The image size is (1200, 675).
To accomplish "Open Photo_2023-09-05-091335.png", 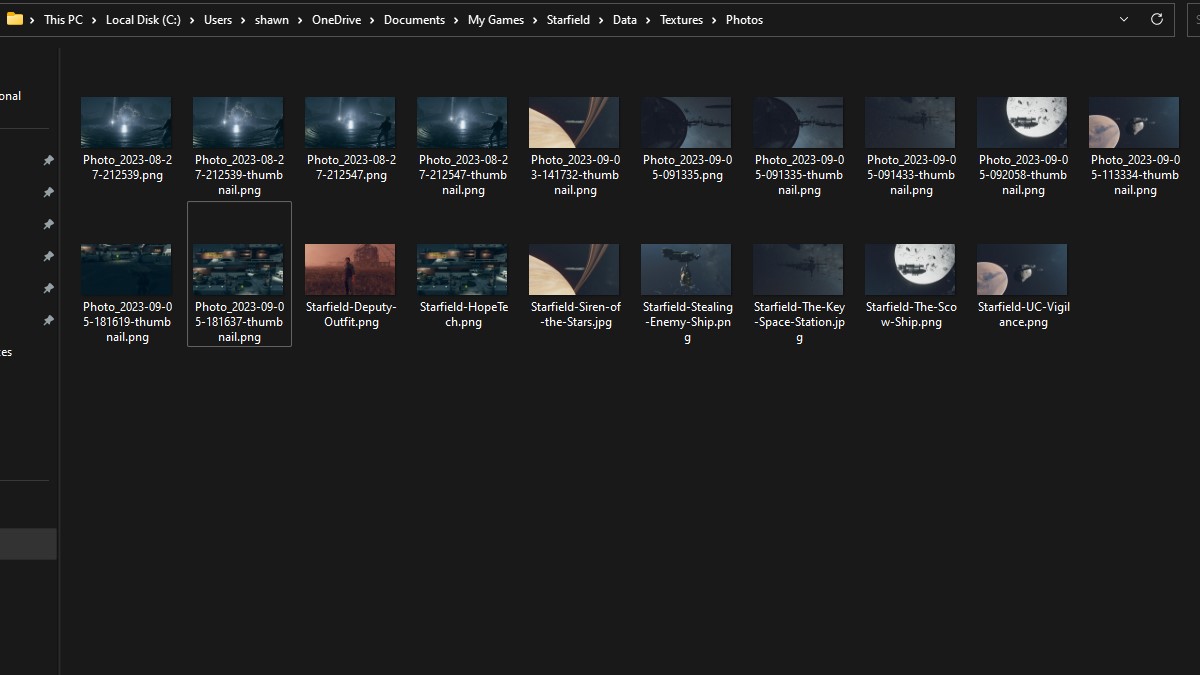I will coord(686,121).
